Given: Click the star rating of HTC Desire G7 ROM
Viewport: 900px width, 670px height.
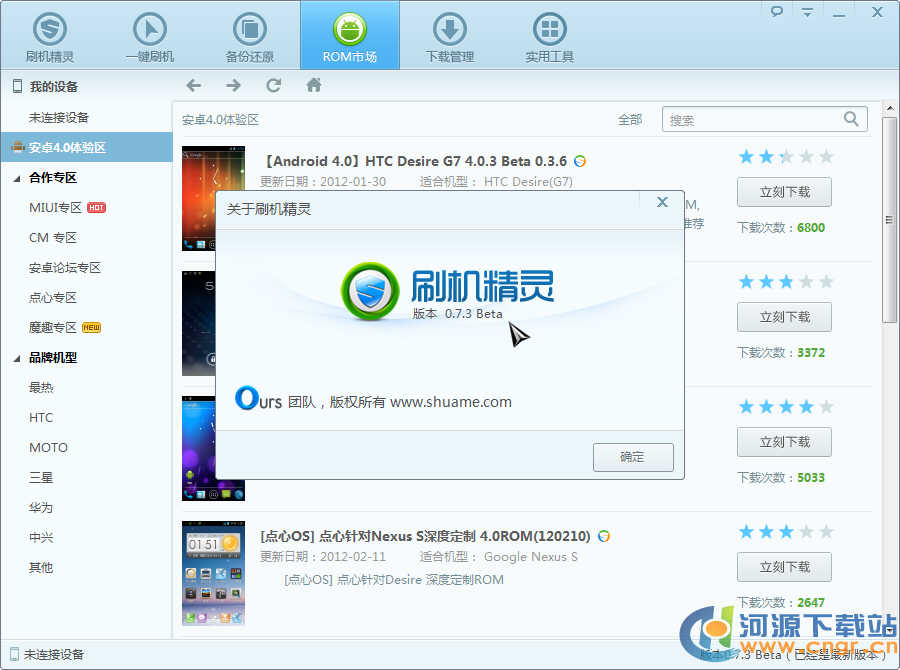Looking at the screenshot, I should point(786,156).
